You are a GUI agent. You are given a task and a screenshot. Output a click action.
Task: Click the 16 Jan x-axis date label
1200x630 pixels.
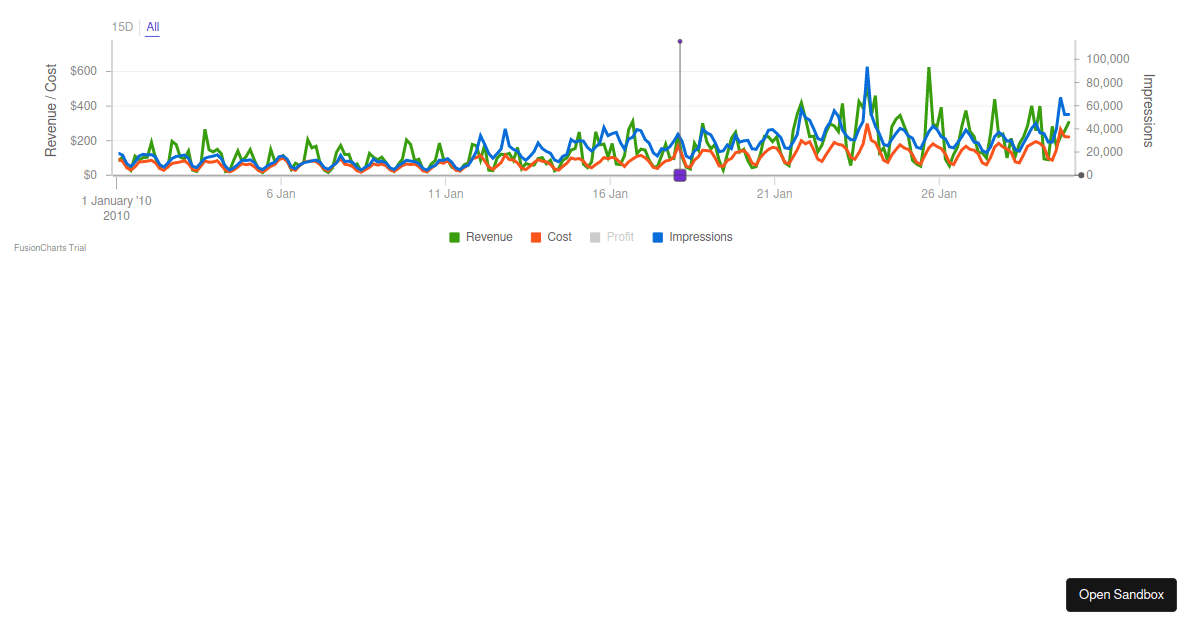pyautogui.click(x=610, y=194)
